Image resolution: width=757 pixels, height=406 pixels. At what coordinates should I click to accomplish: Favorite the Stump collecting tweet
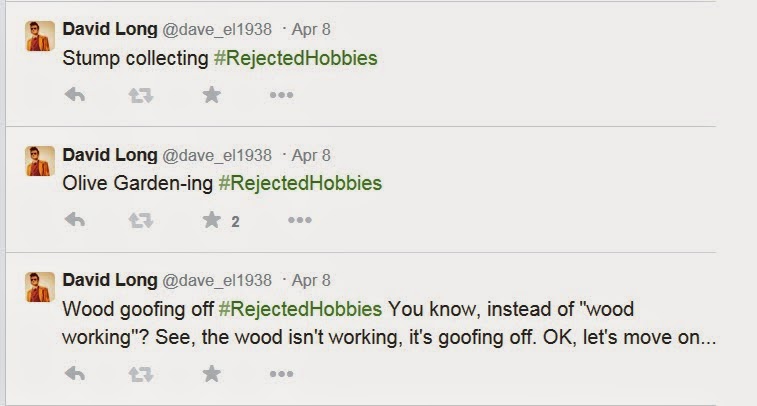[x=211, y=95]
